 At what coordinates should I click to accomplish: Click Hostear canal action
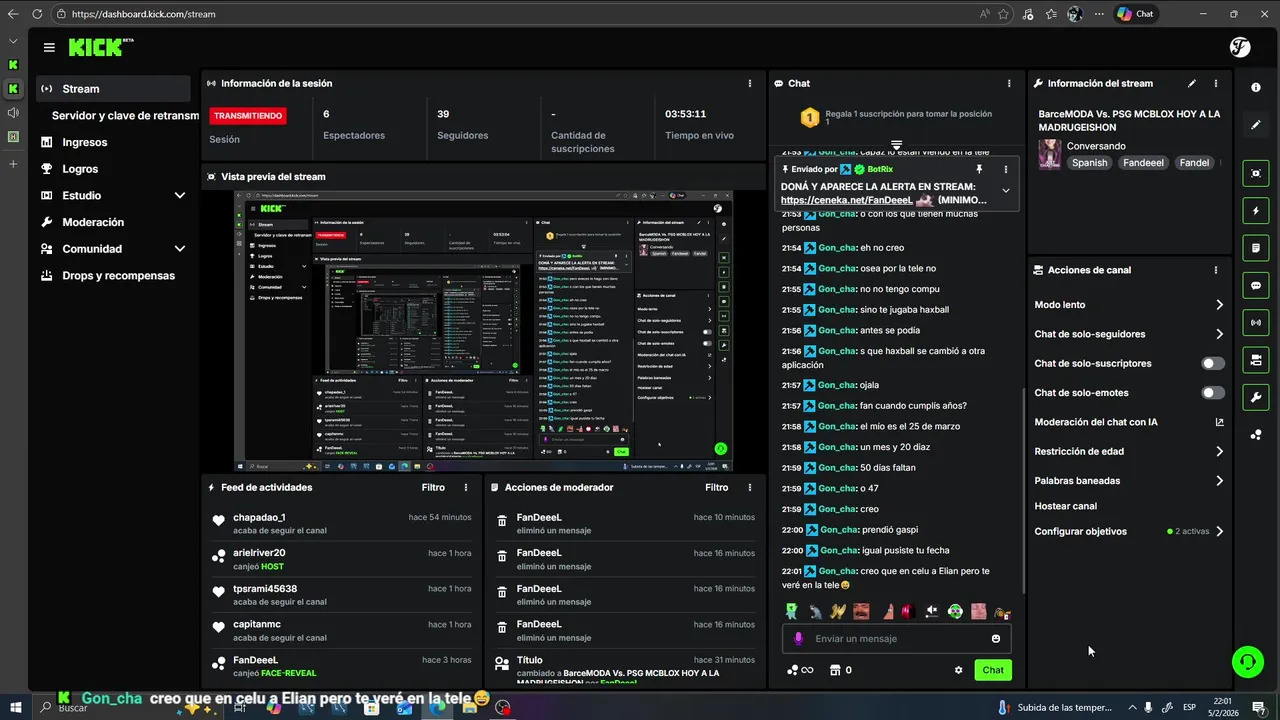[1065, 506]
